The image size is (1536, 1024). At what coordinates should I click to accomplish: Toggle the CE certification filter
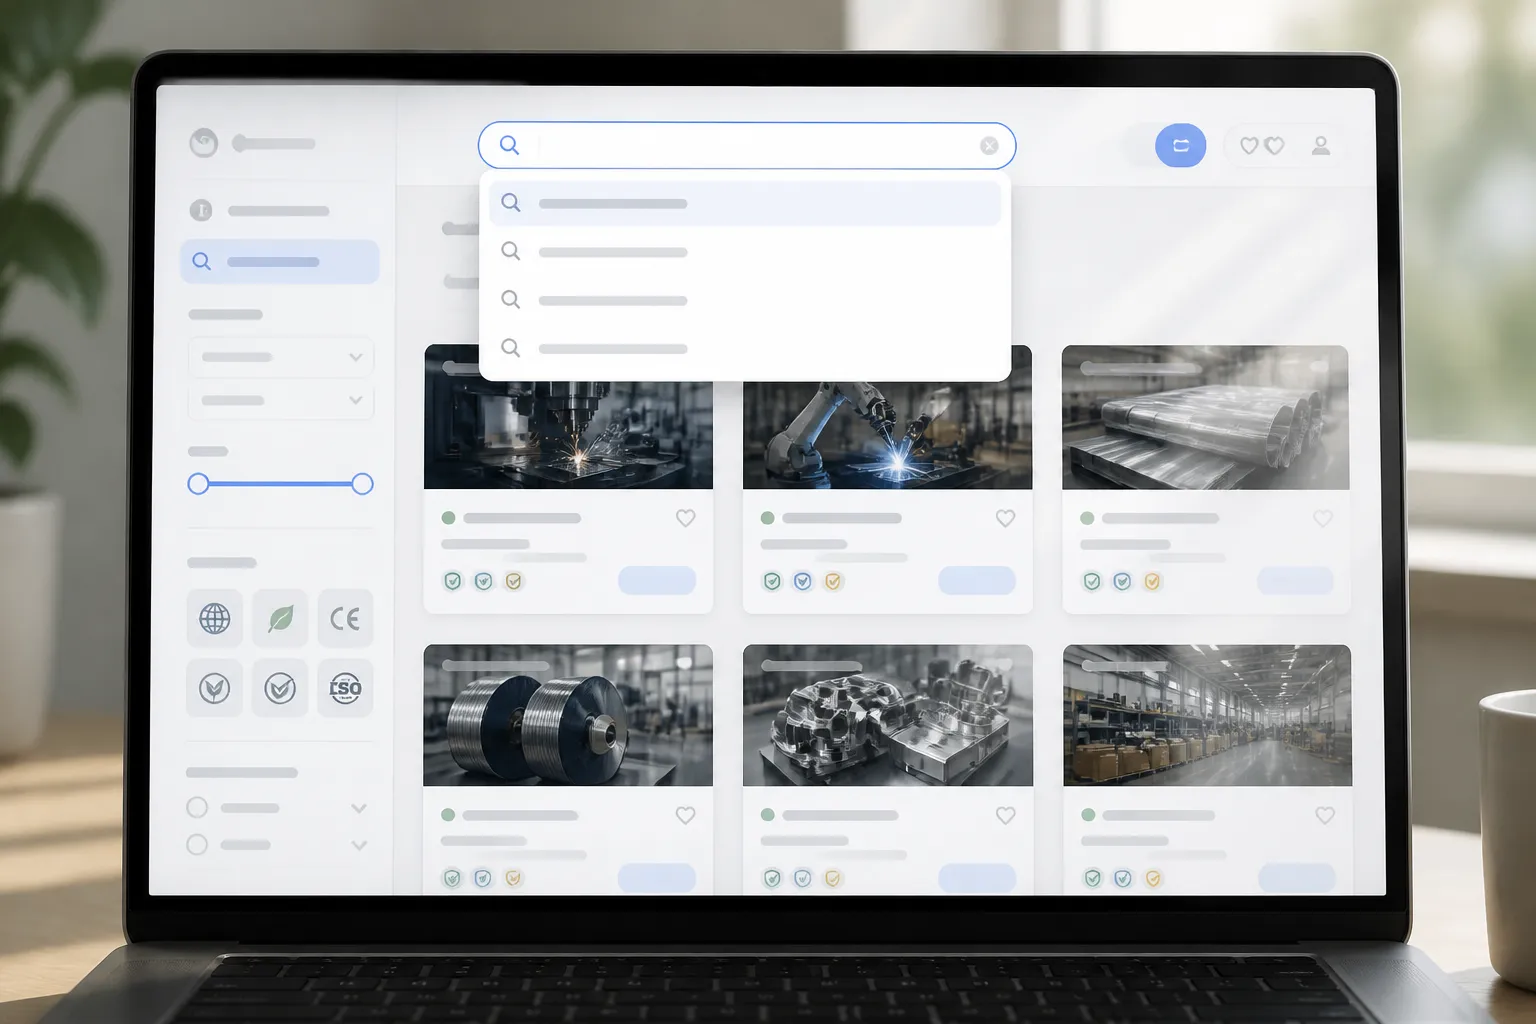pos(345,618)
